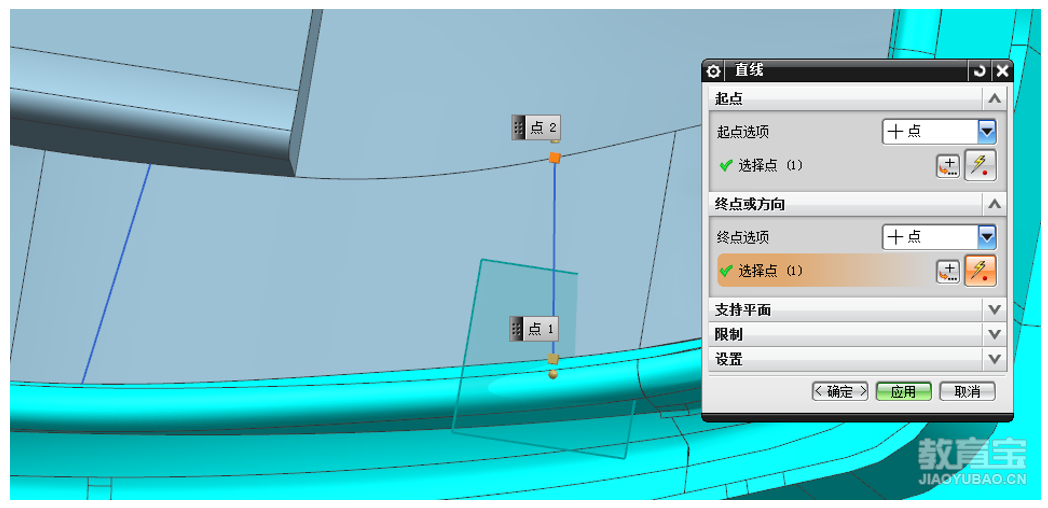This screenshot has height=508, width=1048.
Task: Click the 点 2 label handle grip
Action: 519,127
